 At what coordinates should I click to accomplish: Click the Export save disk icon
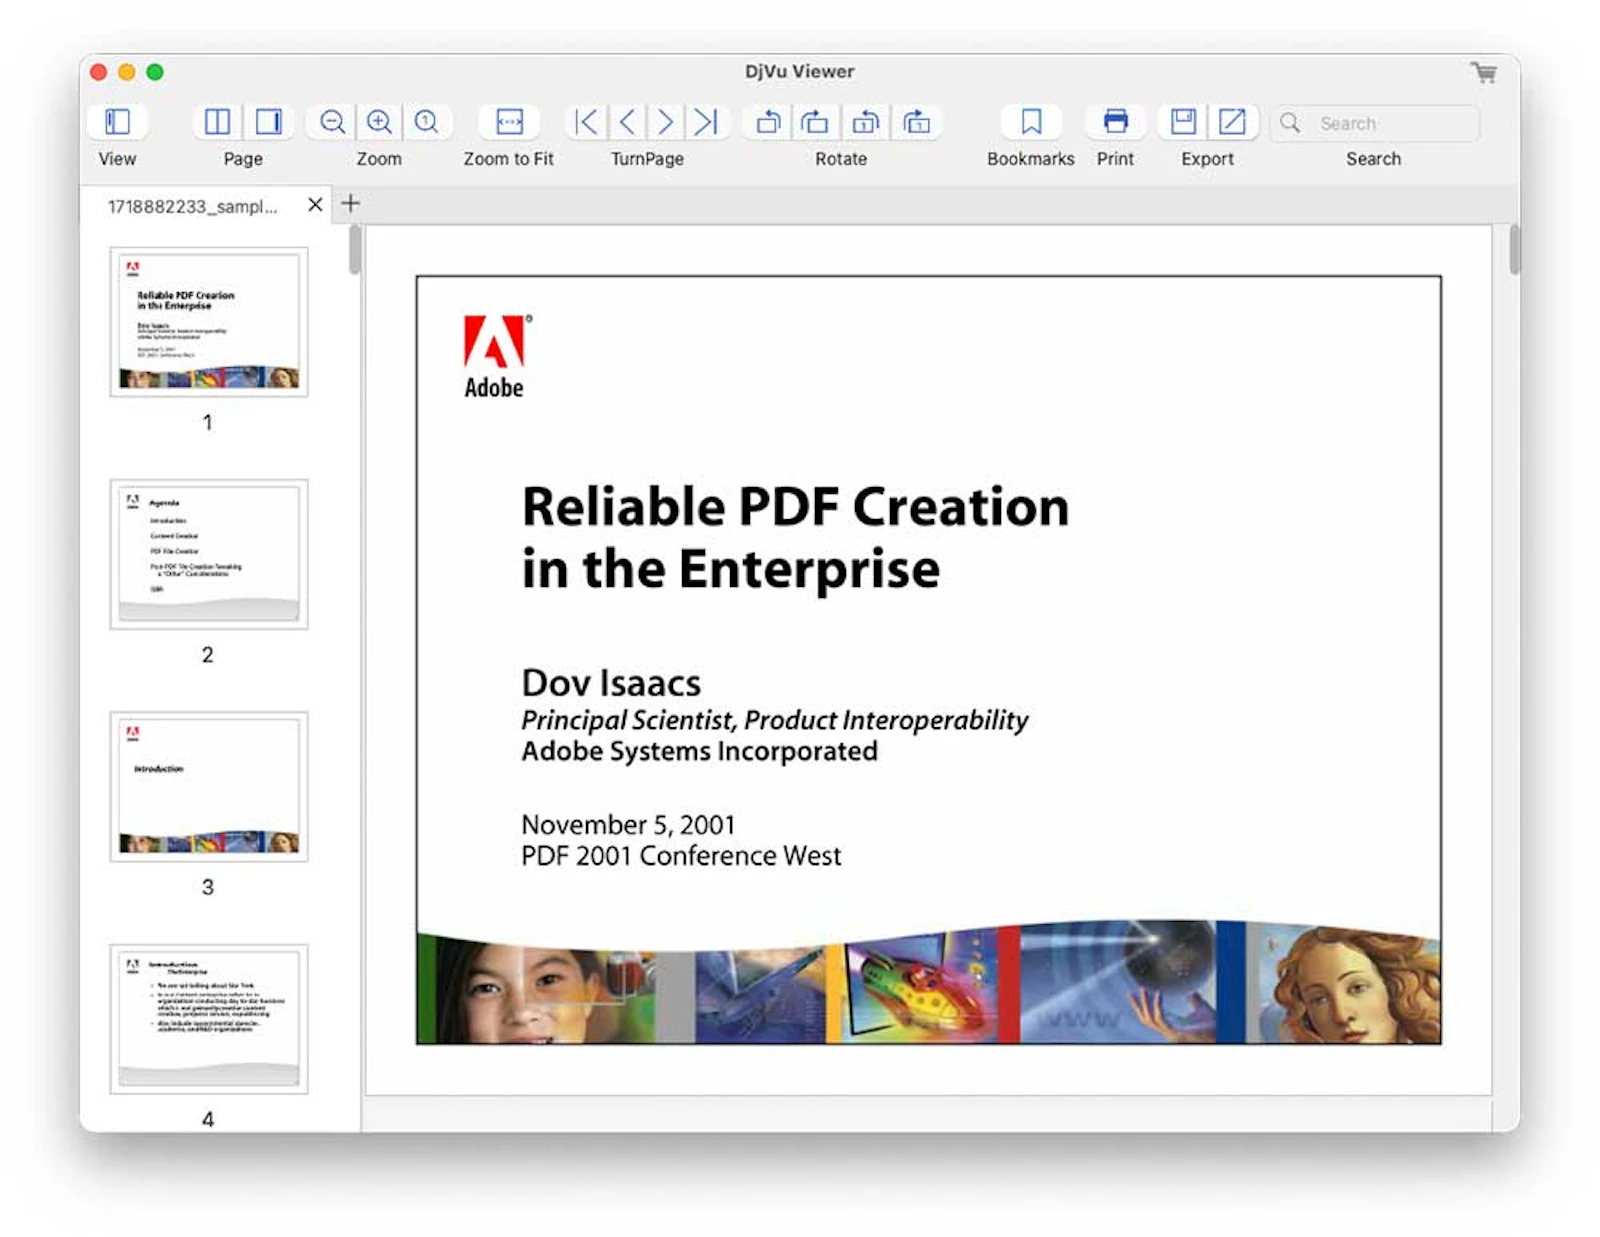(1183, 122)
